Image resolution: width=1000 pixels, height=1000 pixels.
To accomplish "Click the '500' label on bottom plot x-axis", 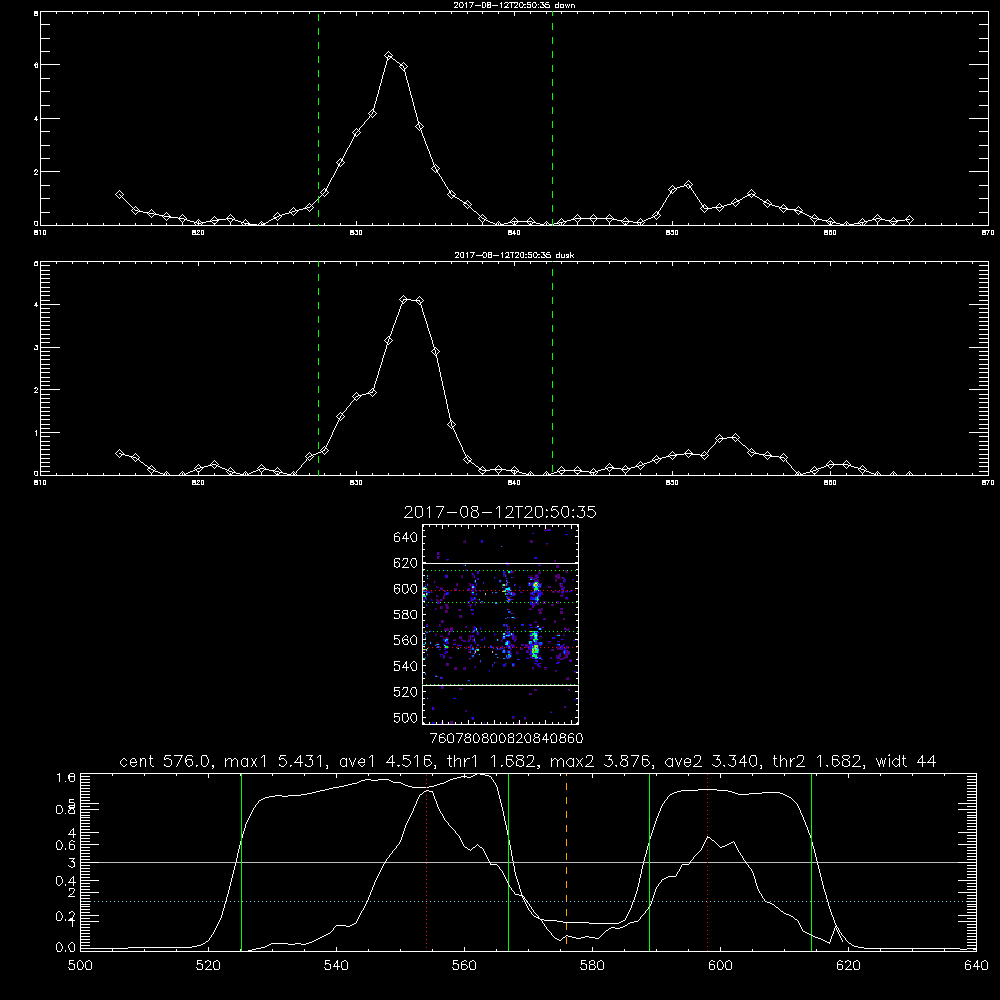I will pos(80,966).
